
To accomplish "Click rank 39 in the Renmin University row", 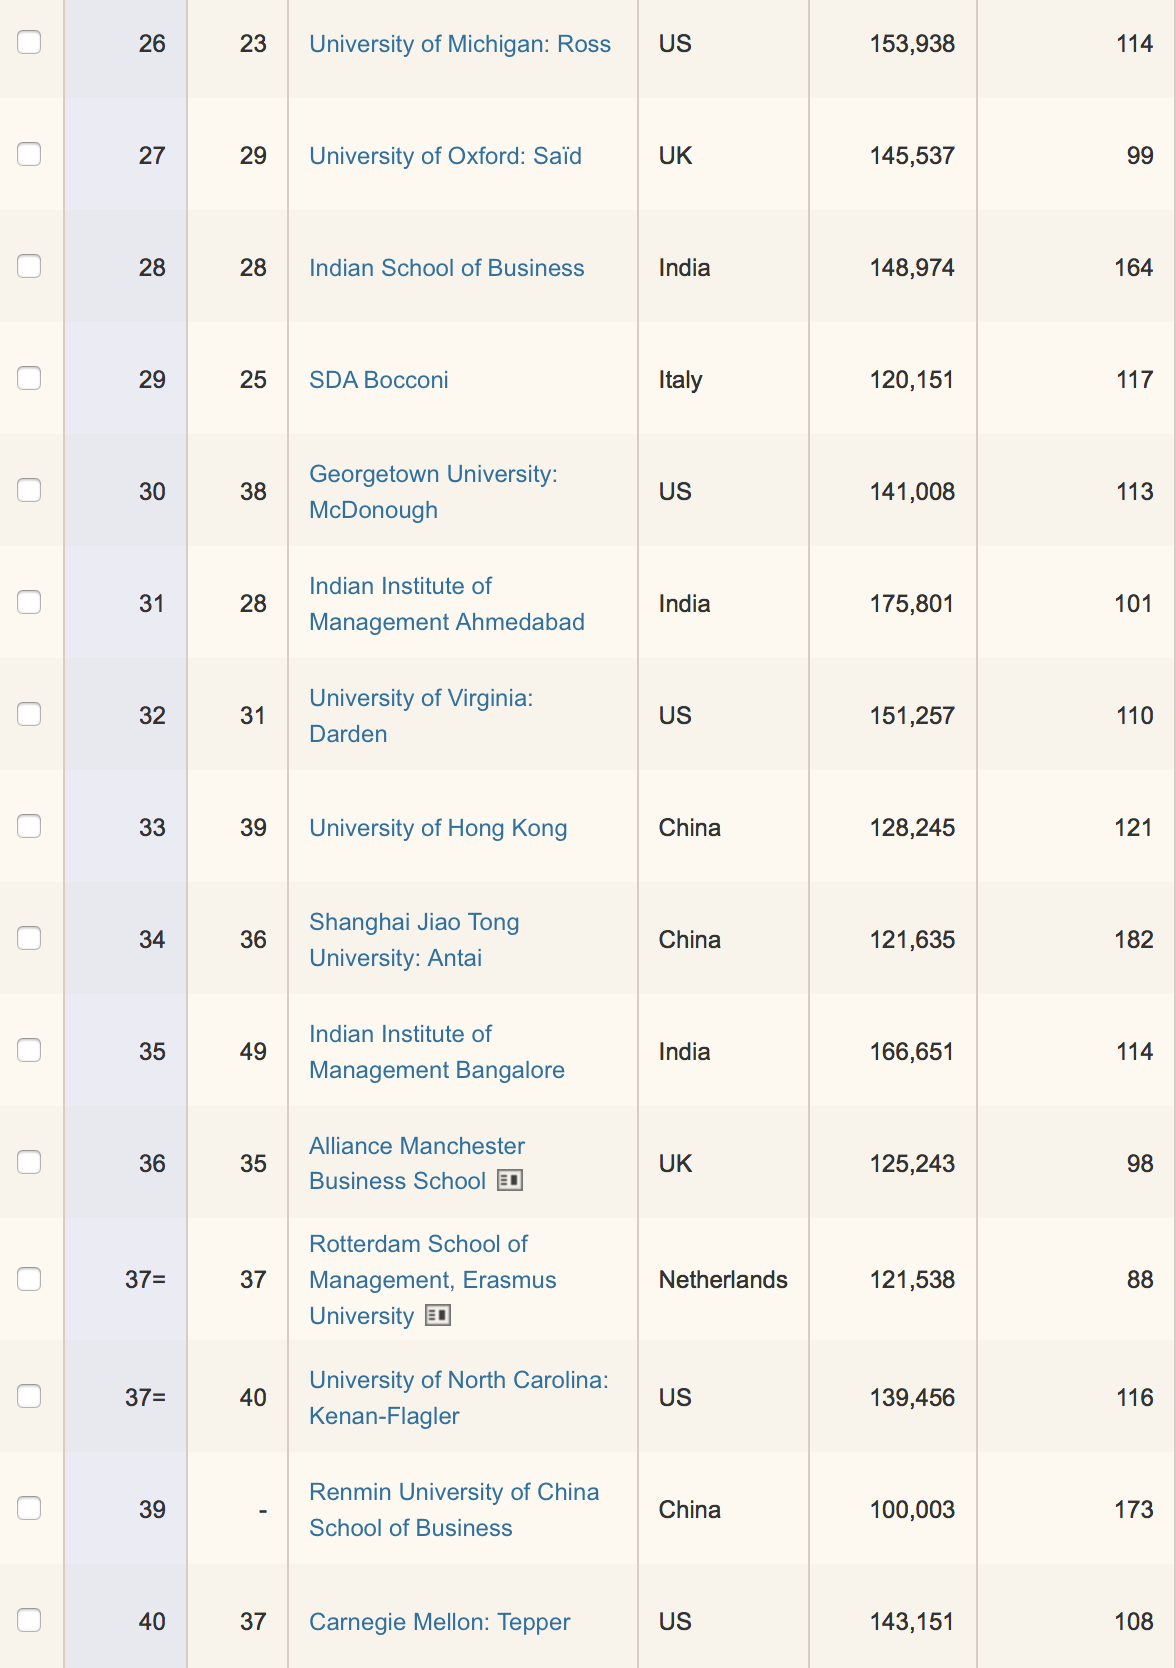I will [x=152, y=1510].
